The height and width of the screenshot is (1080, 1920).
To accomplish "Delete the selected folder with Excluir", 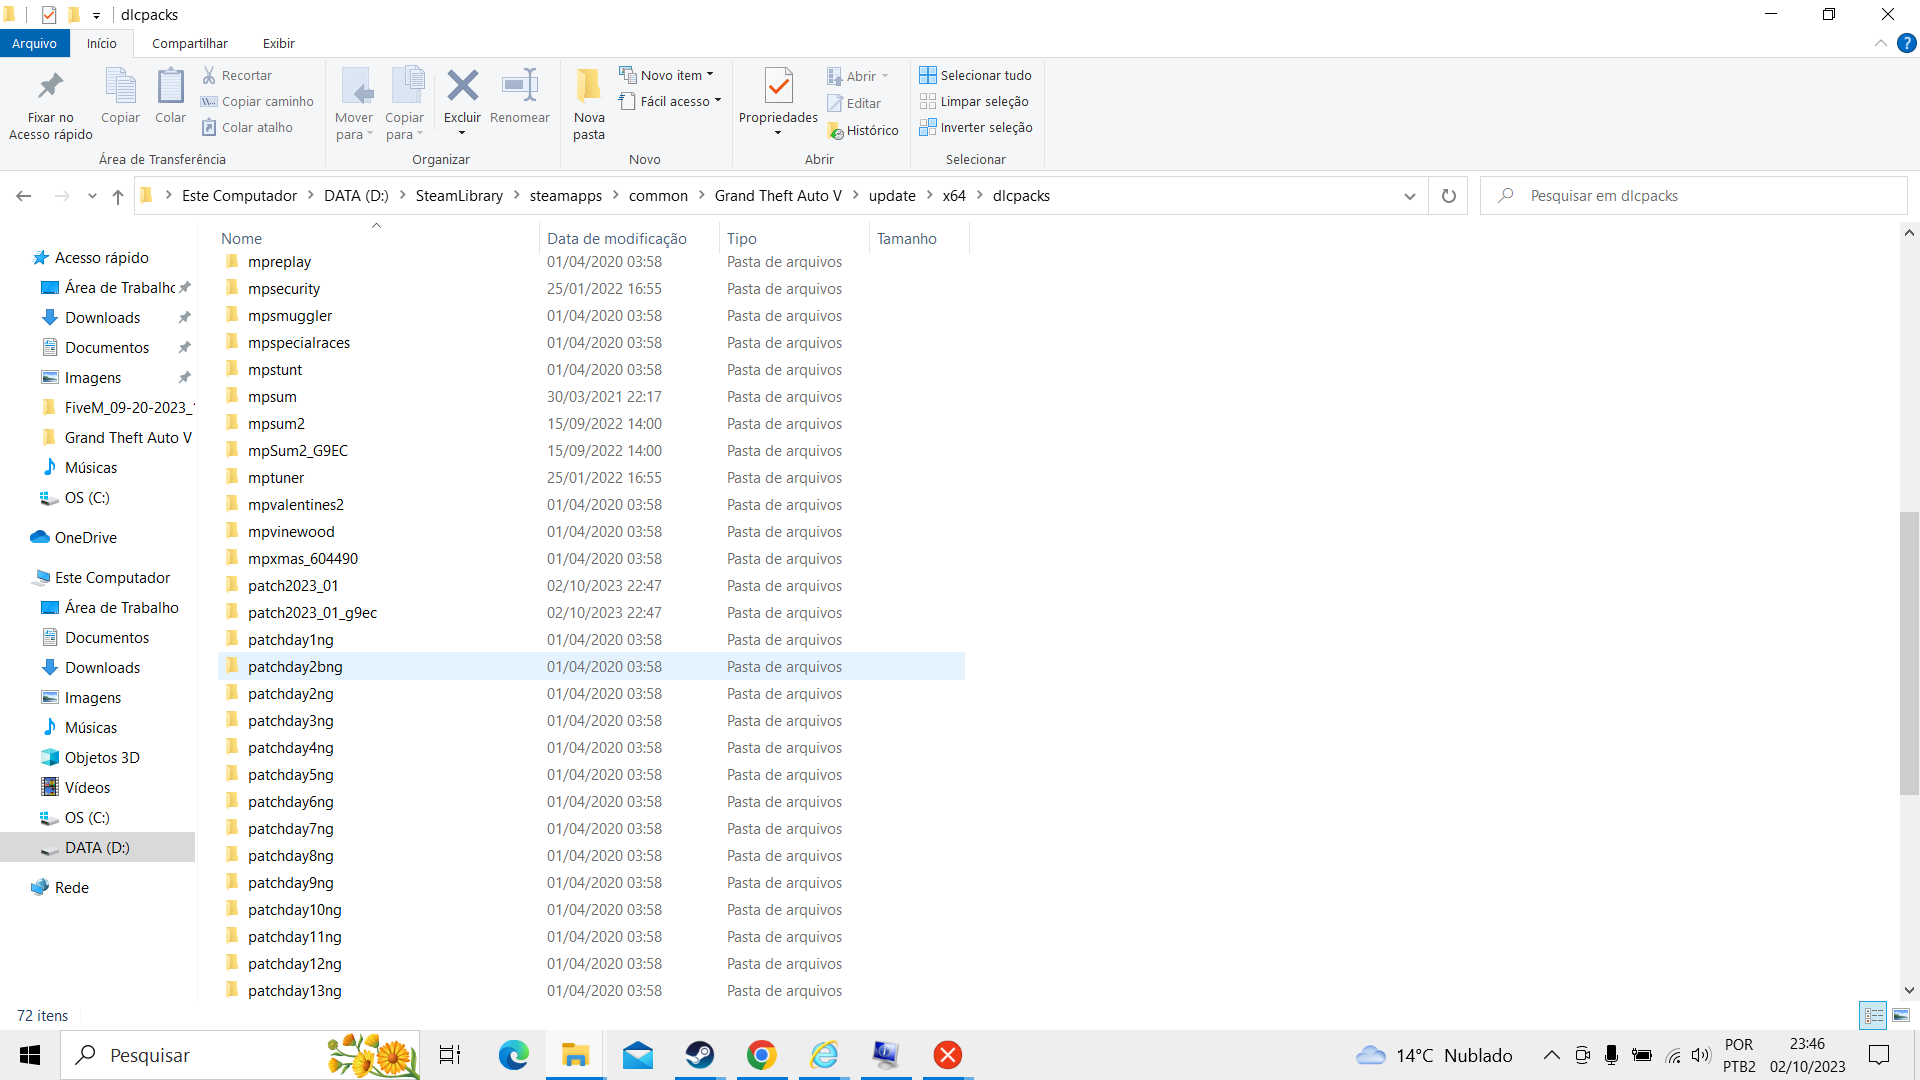I will (x=462, y=103).
